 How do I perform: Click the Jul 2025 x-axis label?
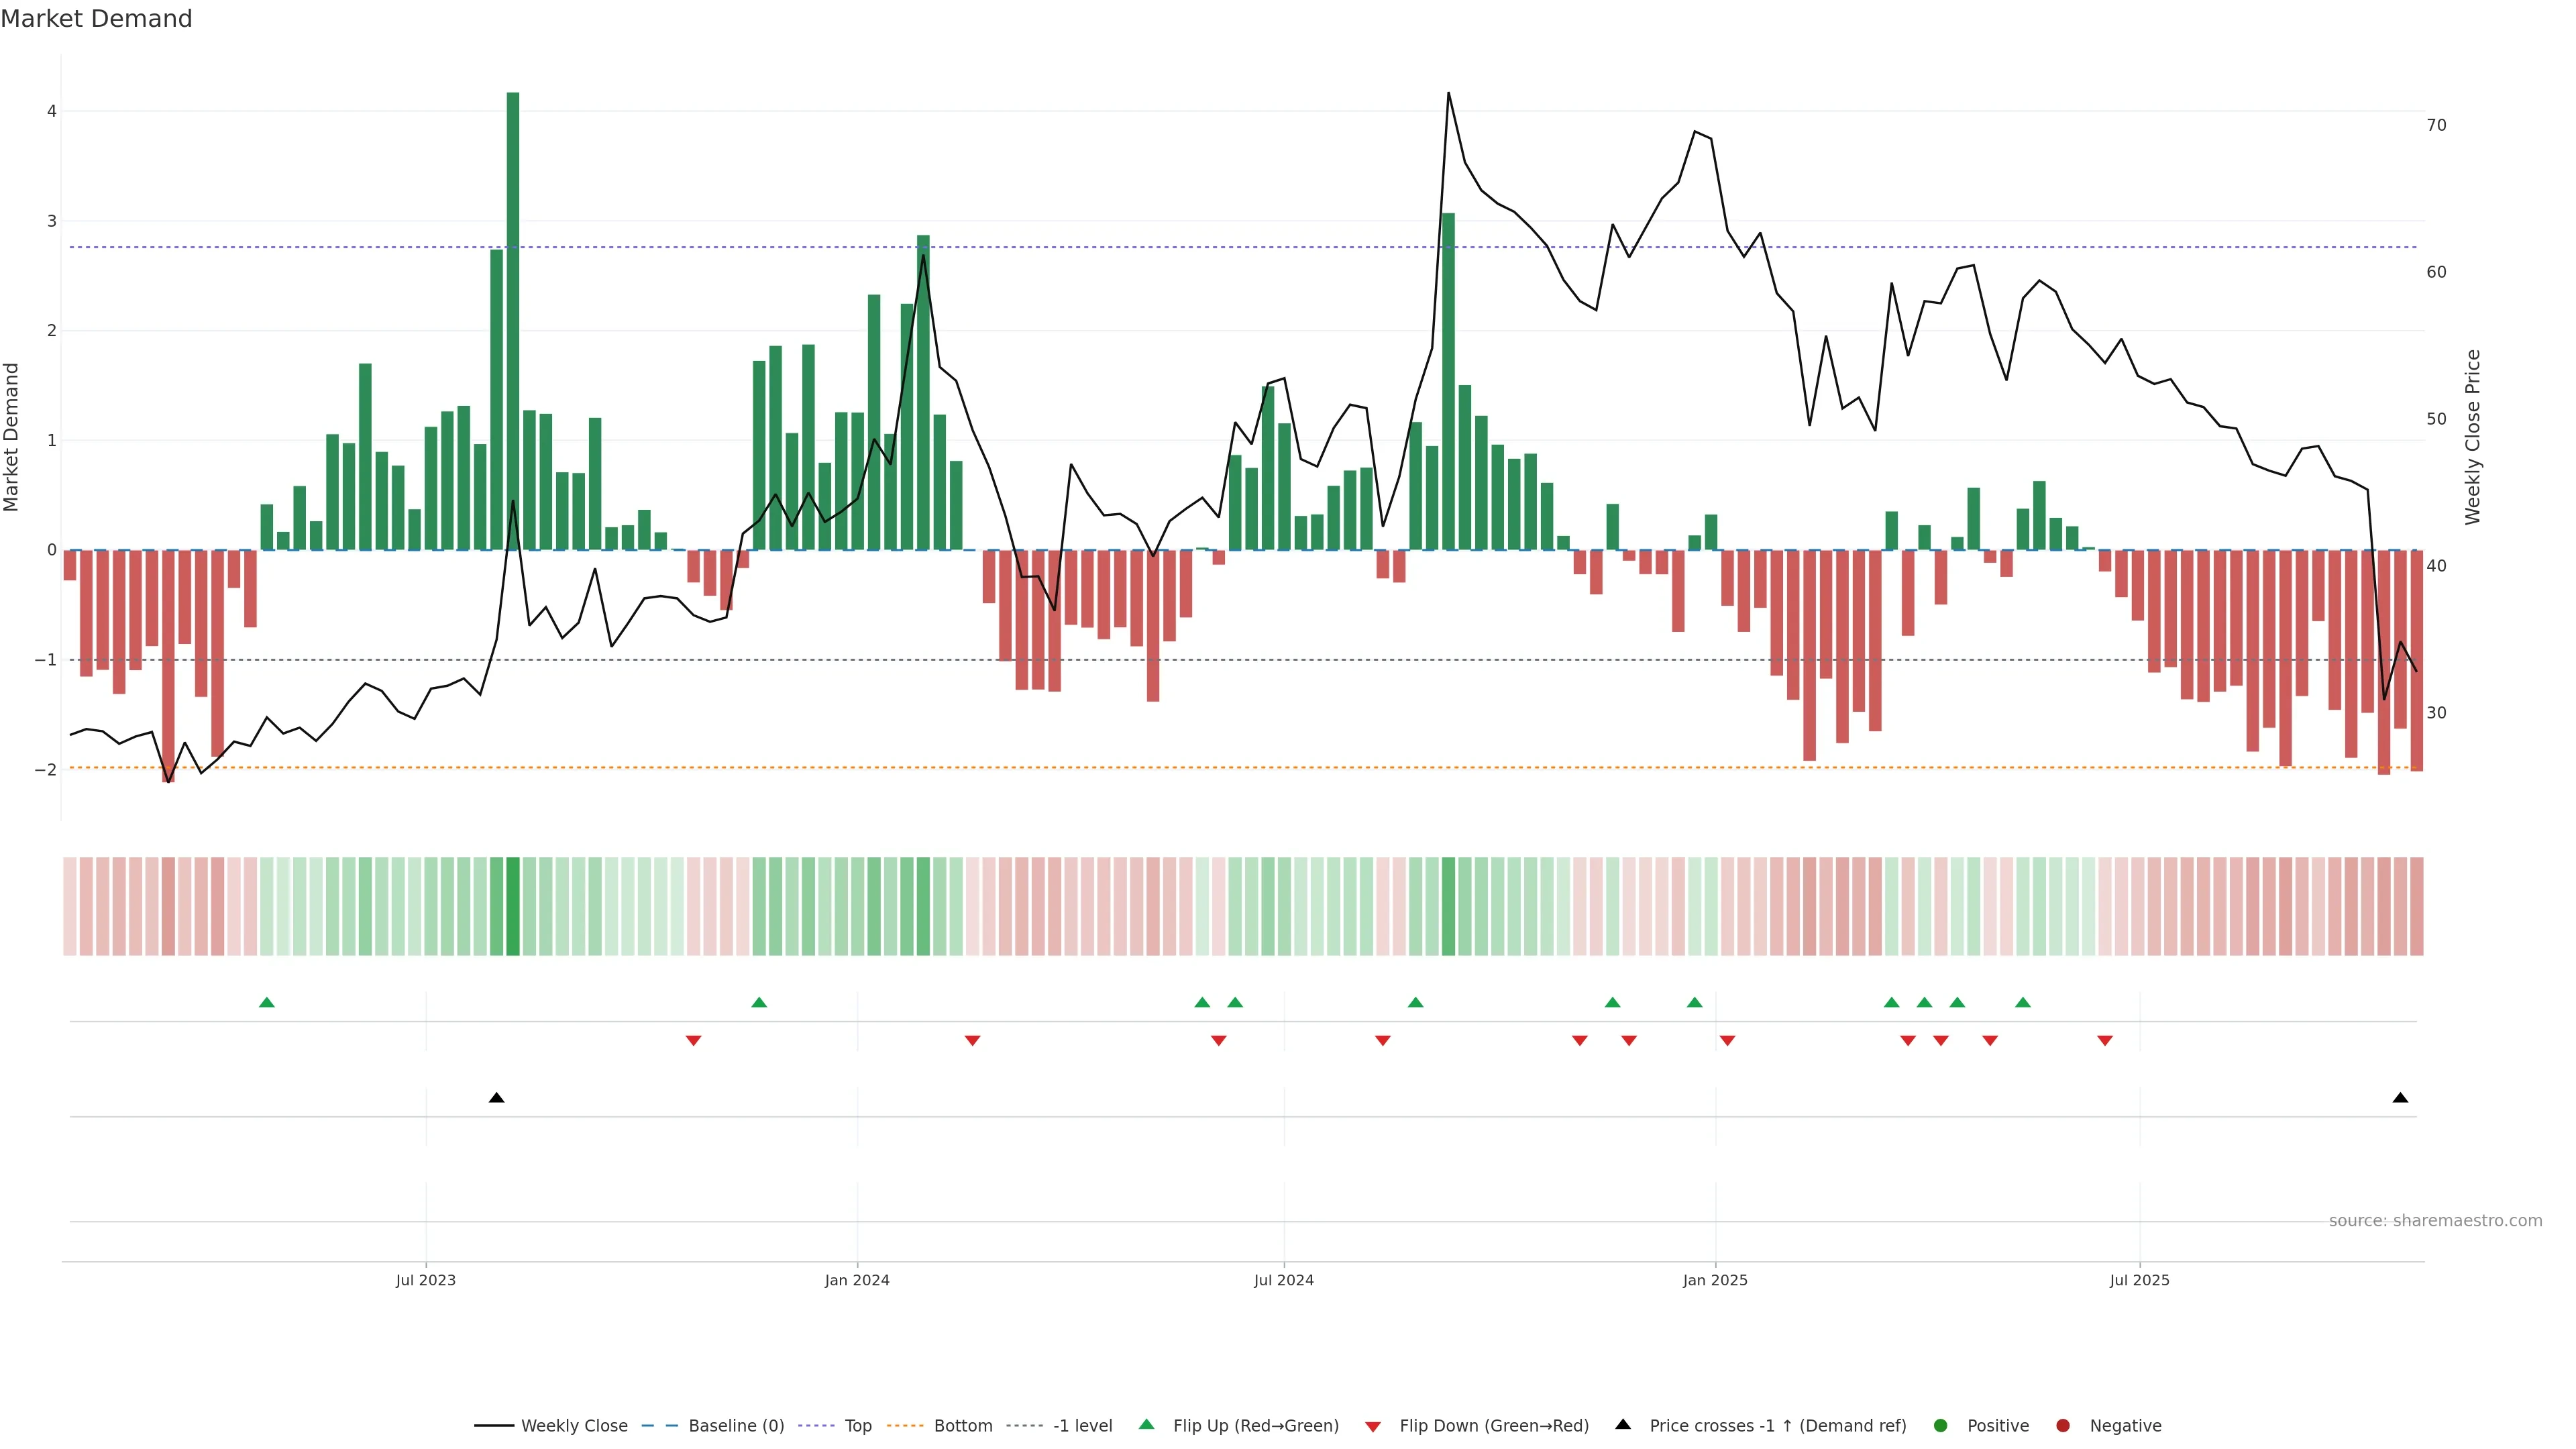2139,1280
